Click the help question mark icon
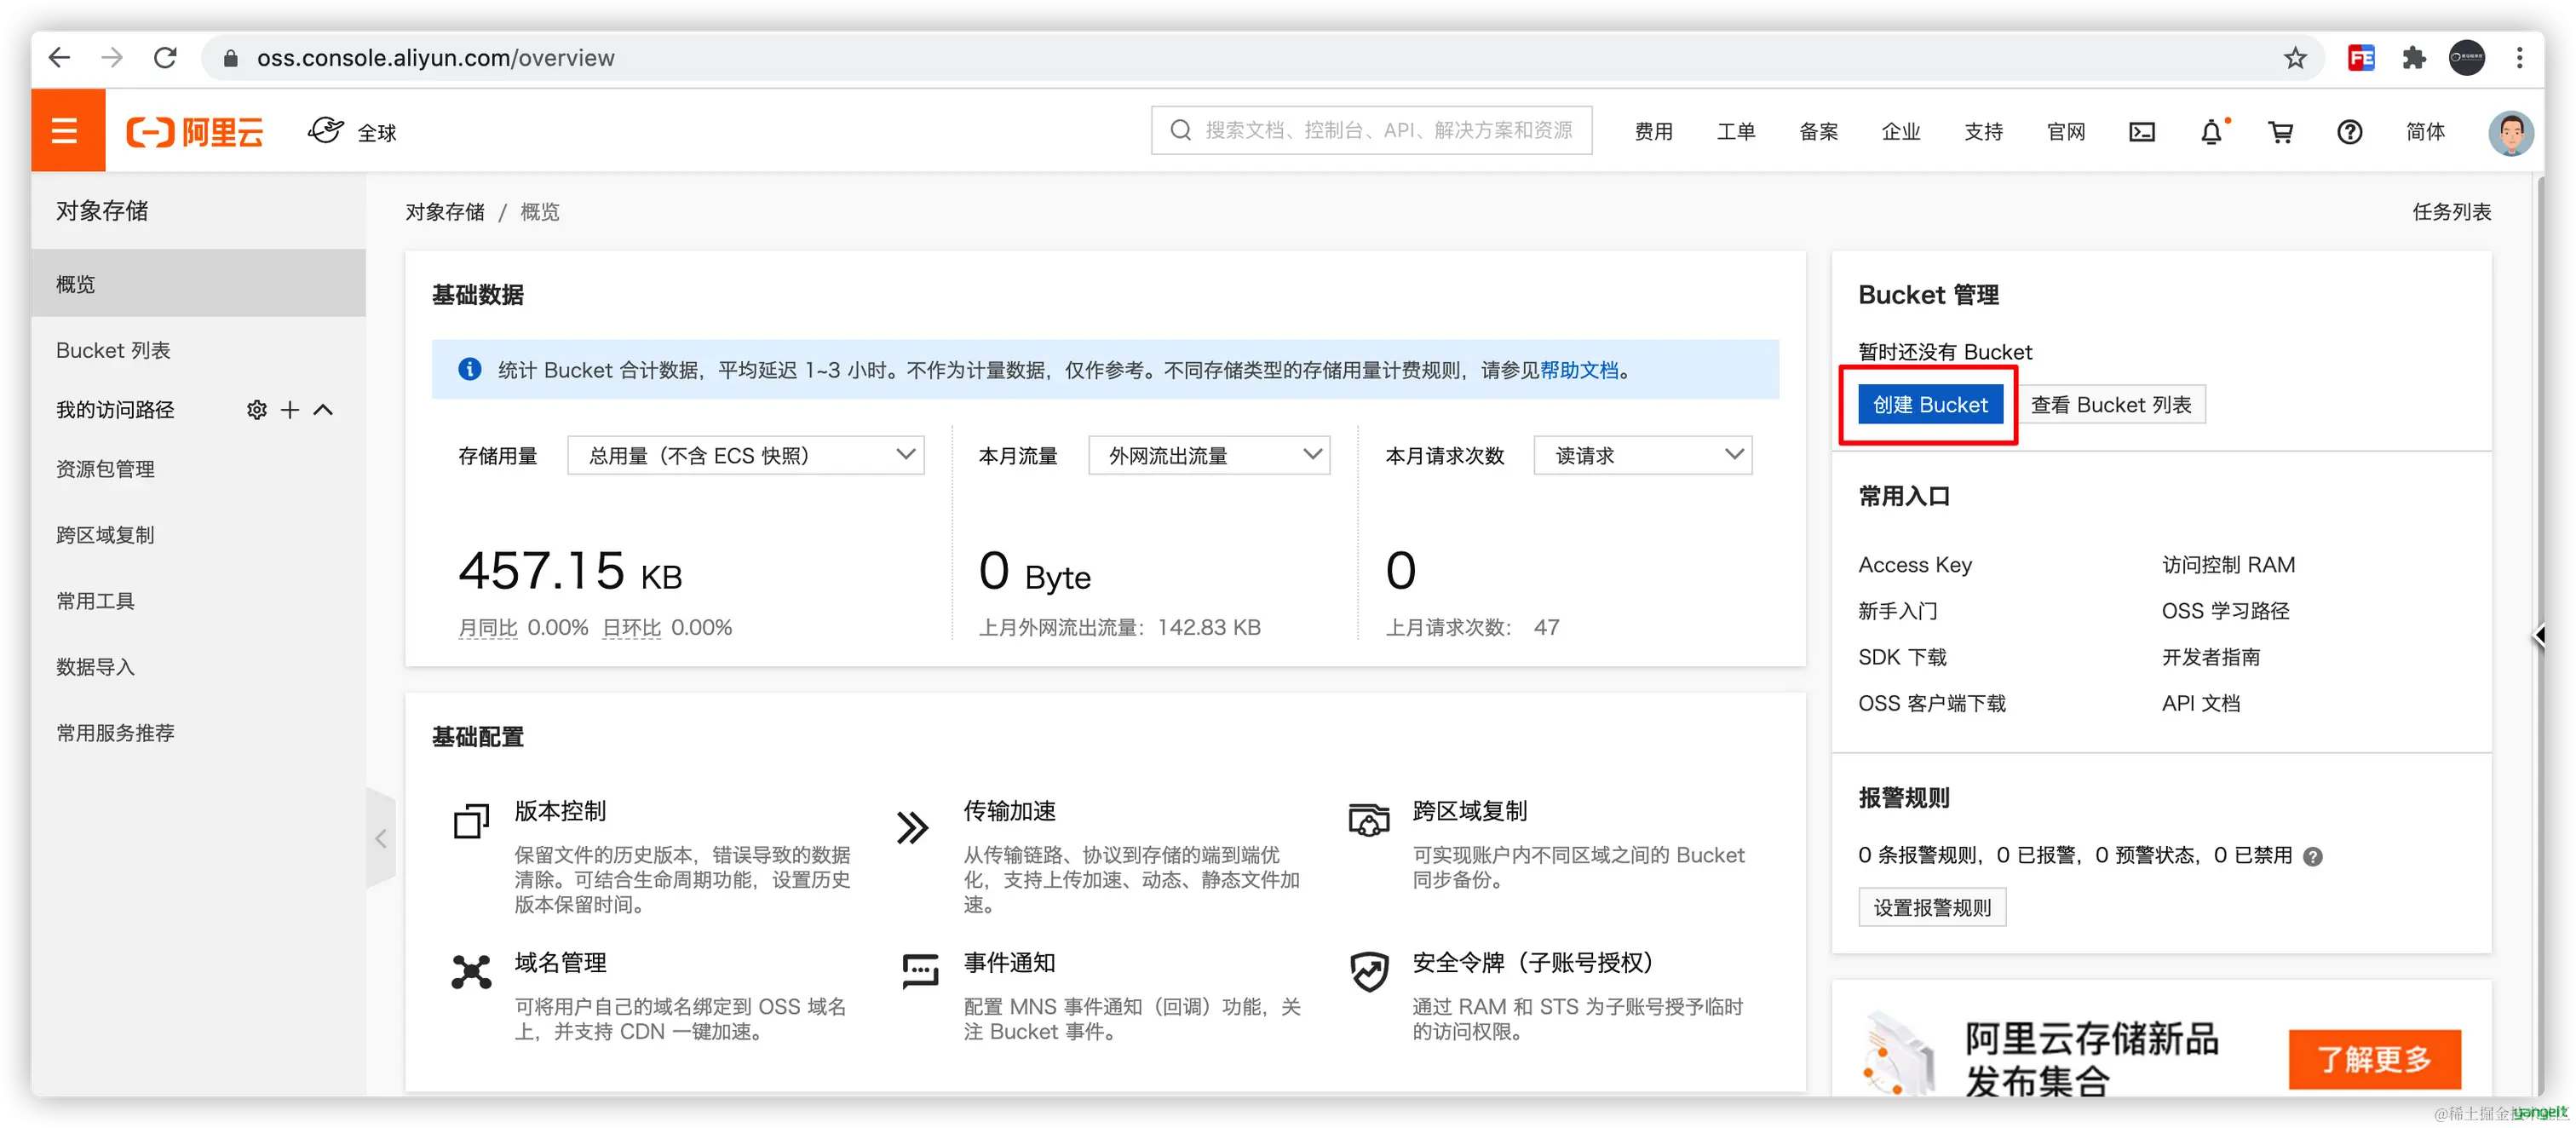 click(x=2350, y=132)
